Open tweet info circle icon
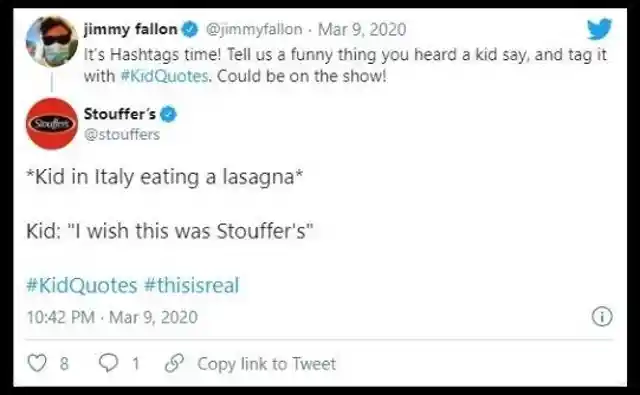Image resolution: width=640 pixels, height=395 pixels. point(602,317)
